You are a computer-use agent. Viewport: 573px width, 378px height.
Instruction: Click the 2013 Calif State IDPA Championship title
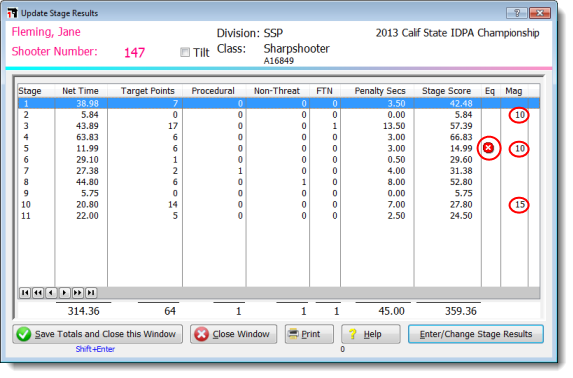(x=458, y=33)
